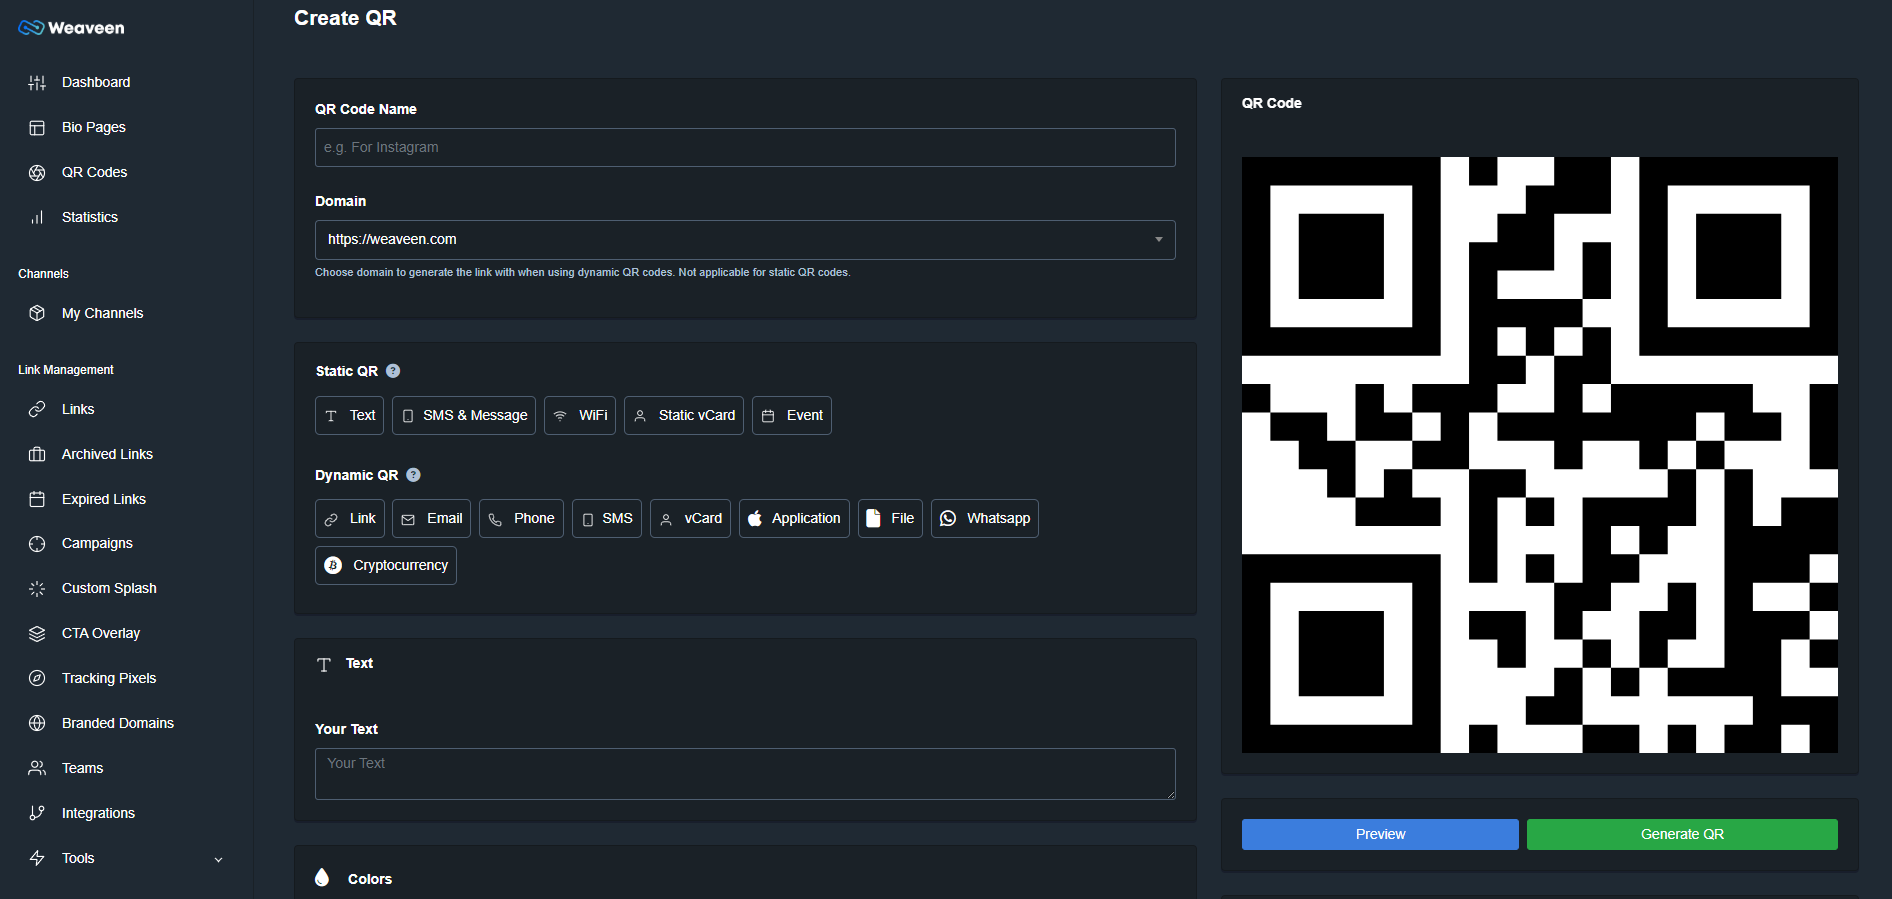The width and height of the screenshot is (1892, 899).
Task: Show help for Static QR
Action: (x=393, y=371)
